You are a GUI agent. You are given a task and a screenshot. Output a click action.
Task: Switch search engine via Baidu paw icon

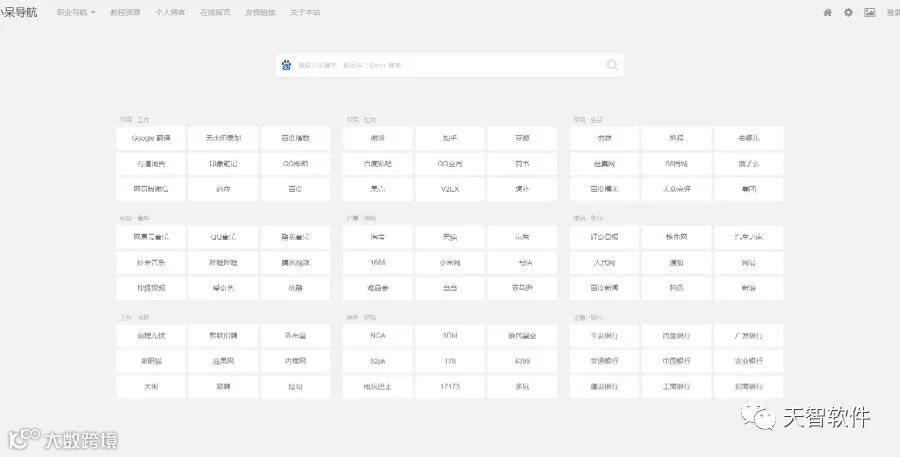pyautogui.click(x=286, y=65)
